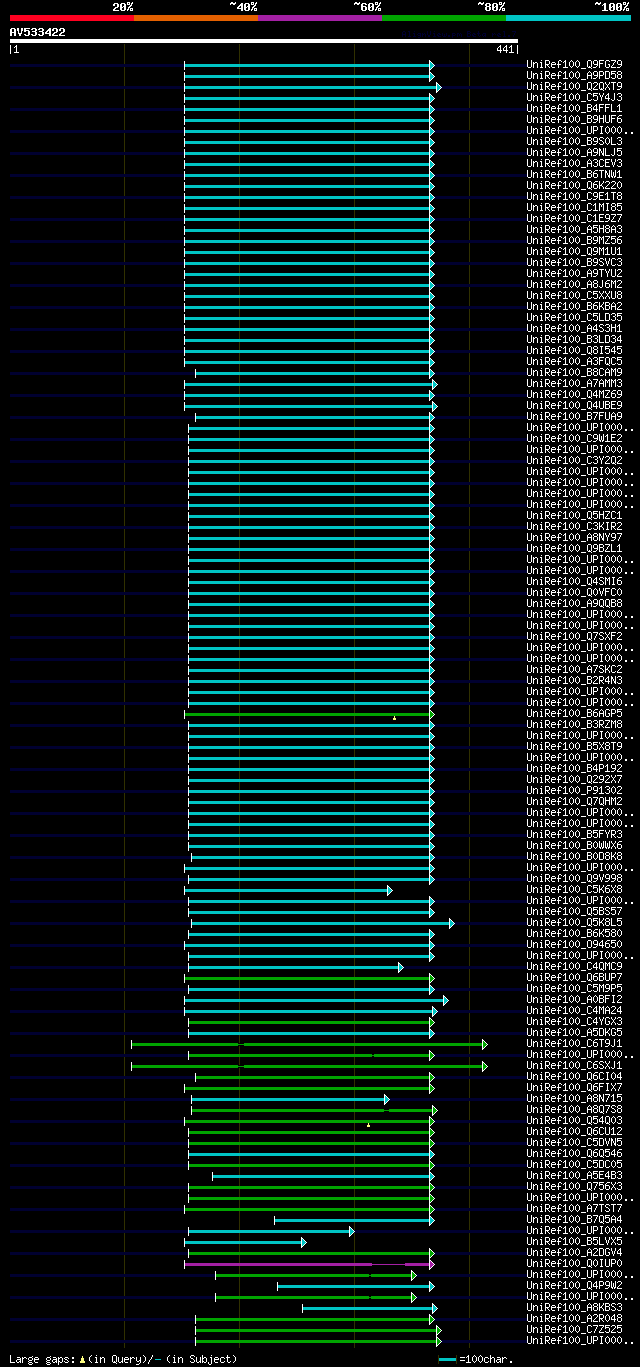This screenshot has width=640, height=1367.
Task: Select label UniRef100_A8KBS3
Action: click(574, 1307)
